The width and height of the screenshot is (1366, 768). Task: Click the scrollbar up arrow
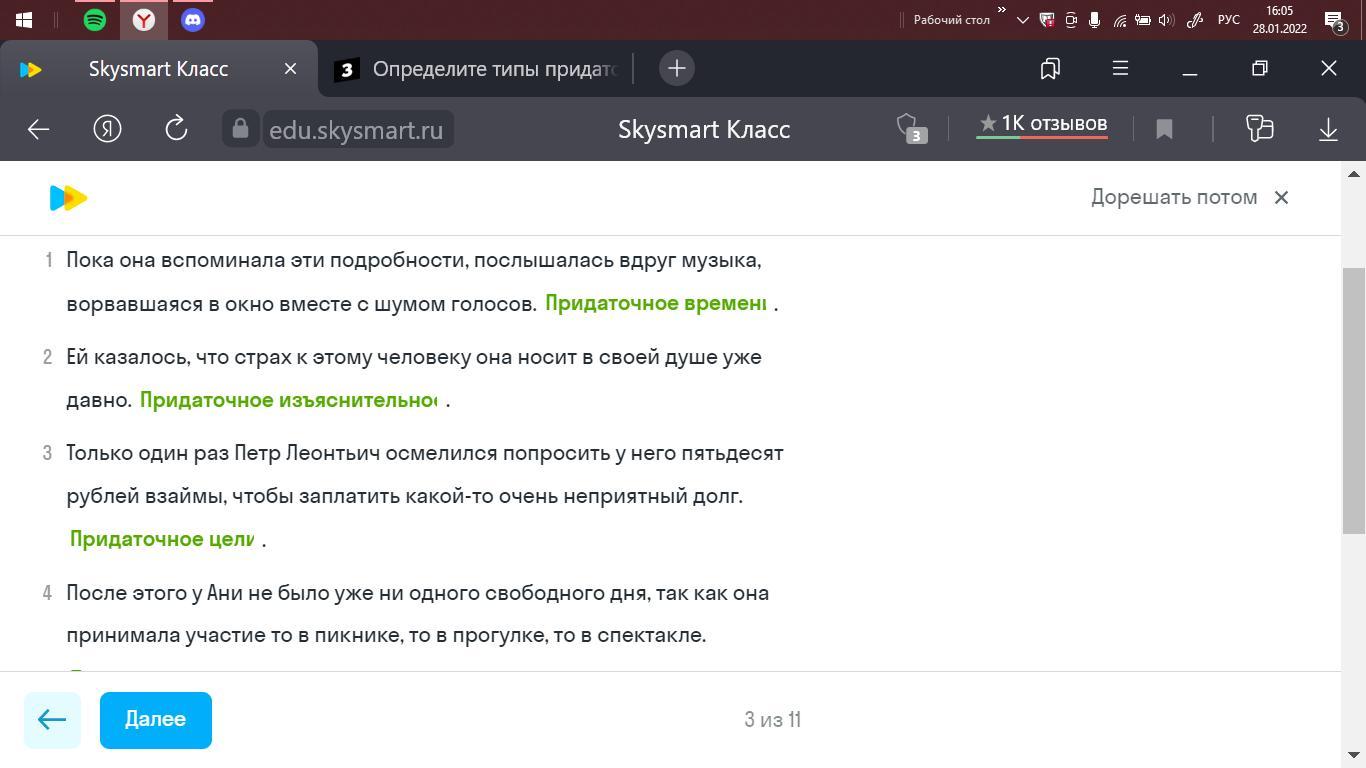pyautogui.click(x=1354, y=174)
